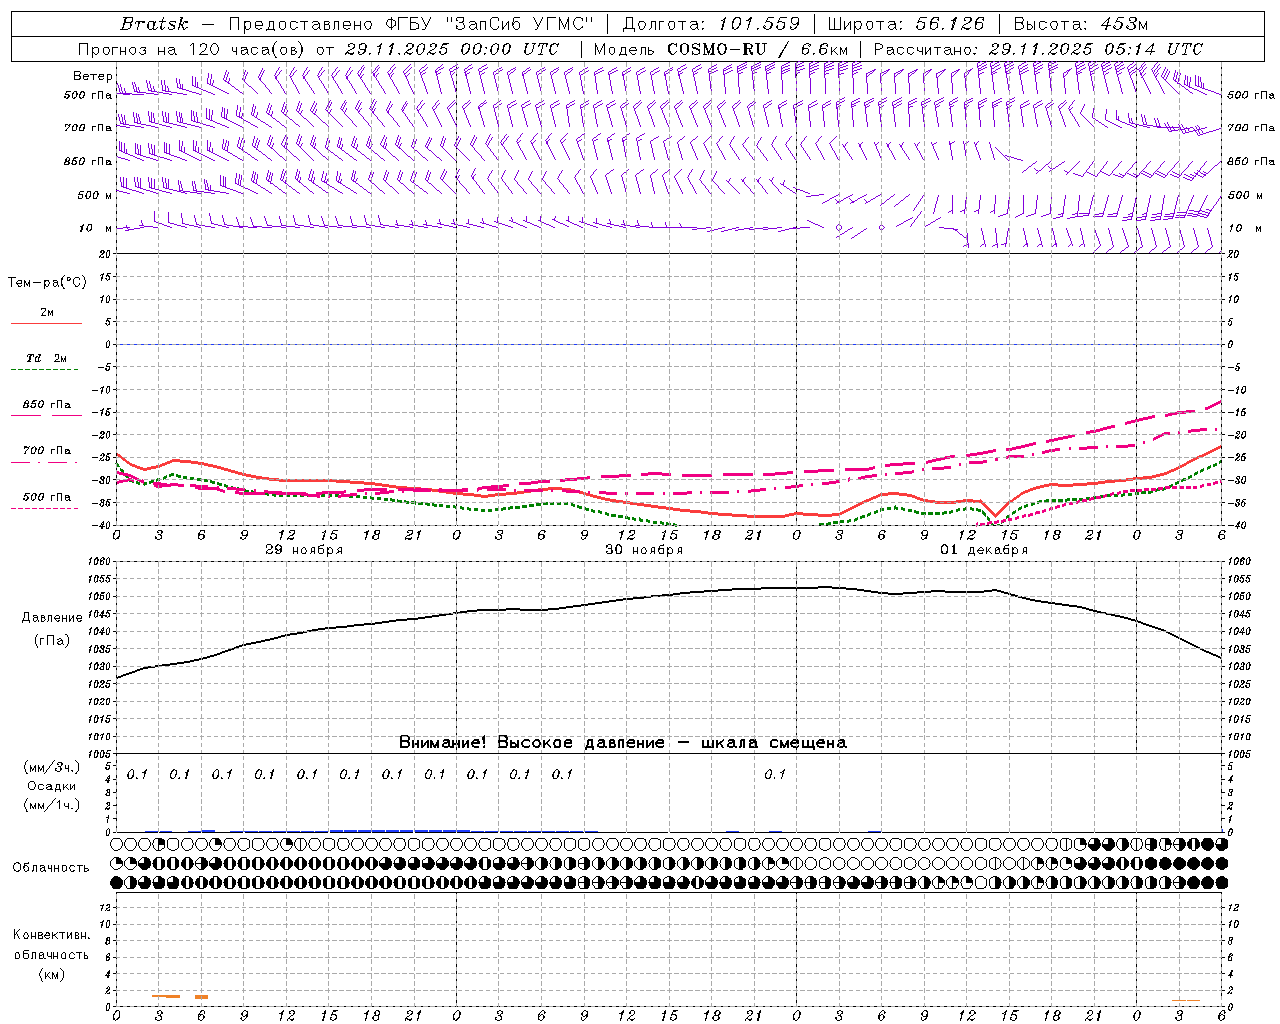Screen dimensions: 1280x1024
Task: Click the high pressure warning text
Action: [x=622, y=742]
